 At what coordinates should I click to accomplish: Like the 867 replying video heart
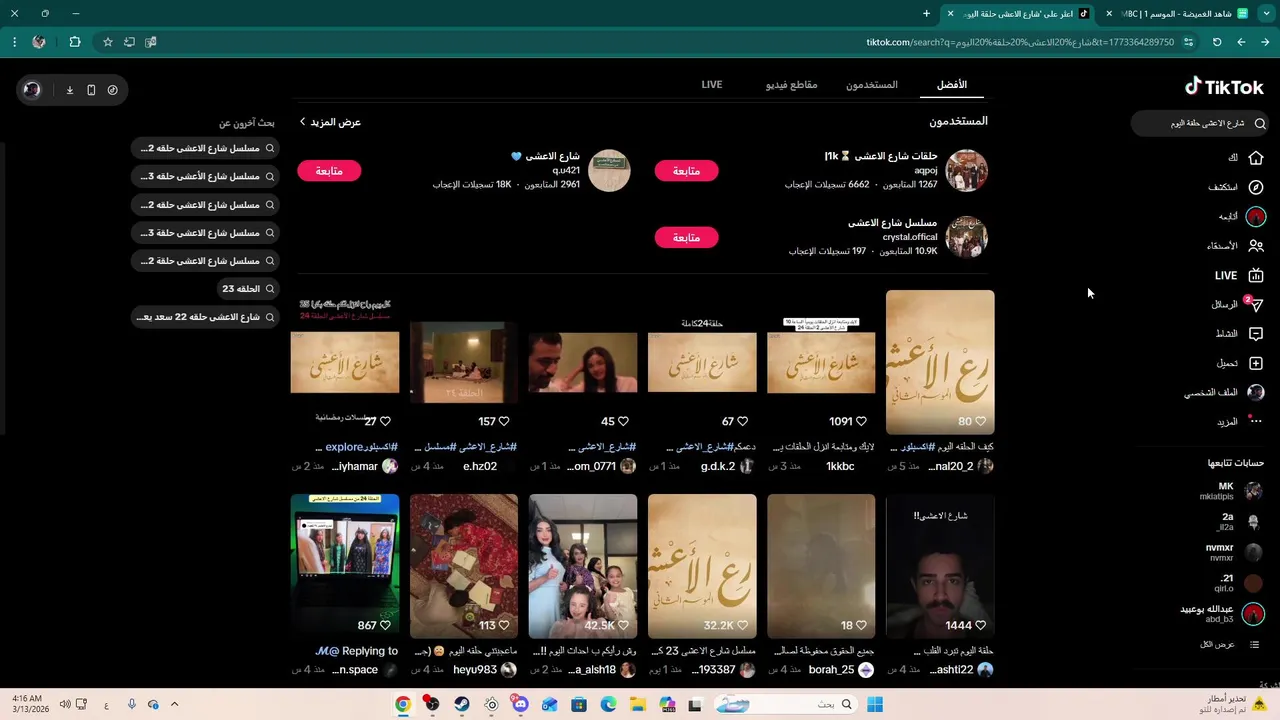click(x=385, y=625)
